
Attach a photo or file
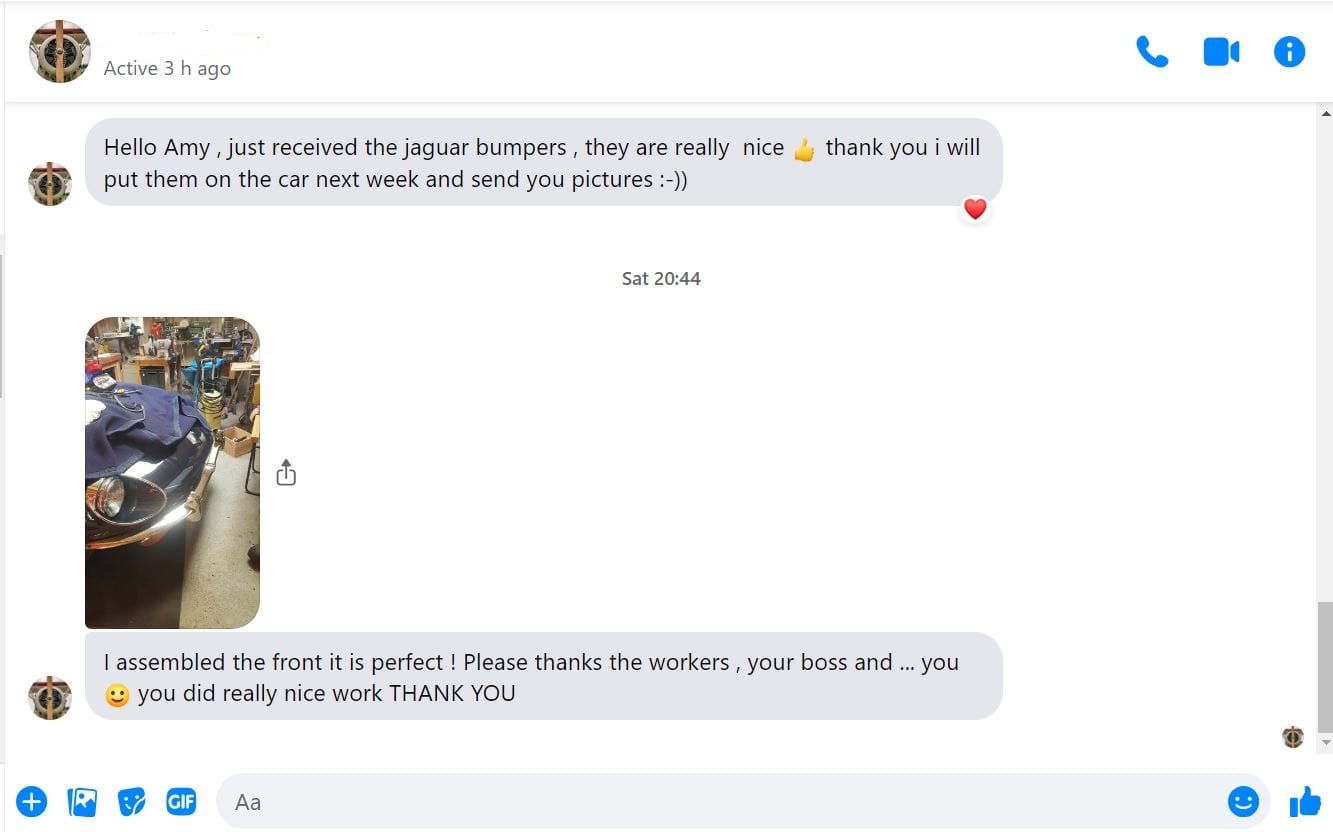pos(82,801)
